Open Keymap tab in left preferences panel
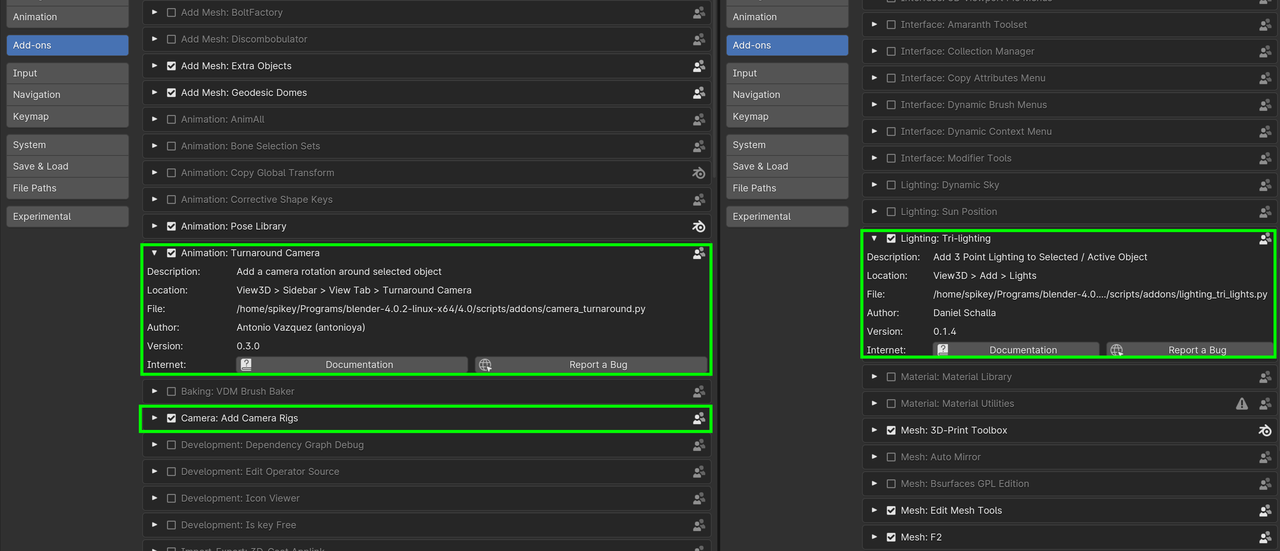 tap(68, 116)
